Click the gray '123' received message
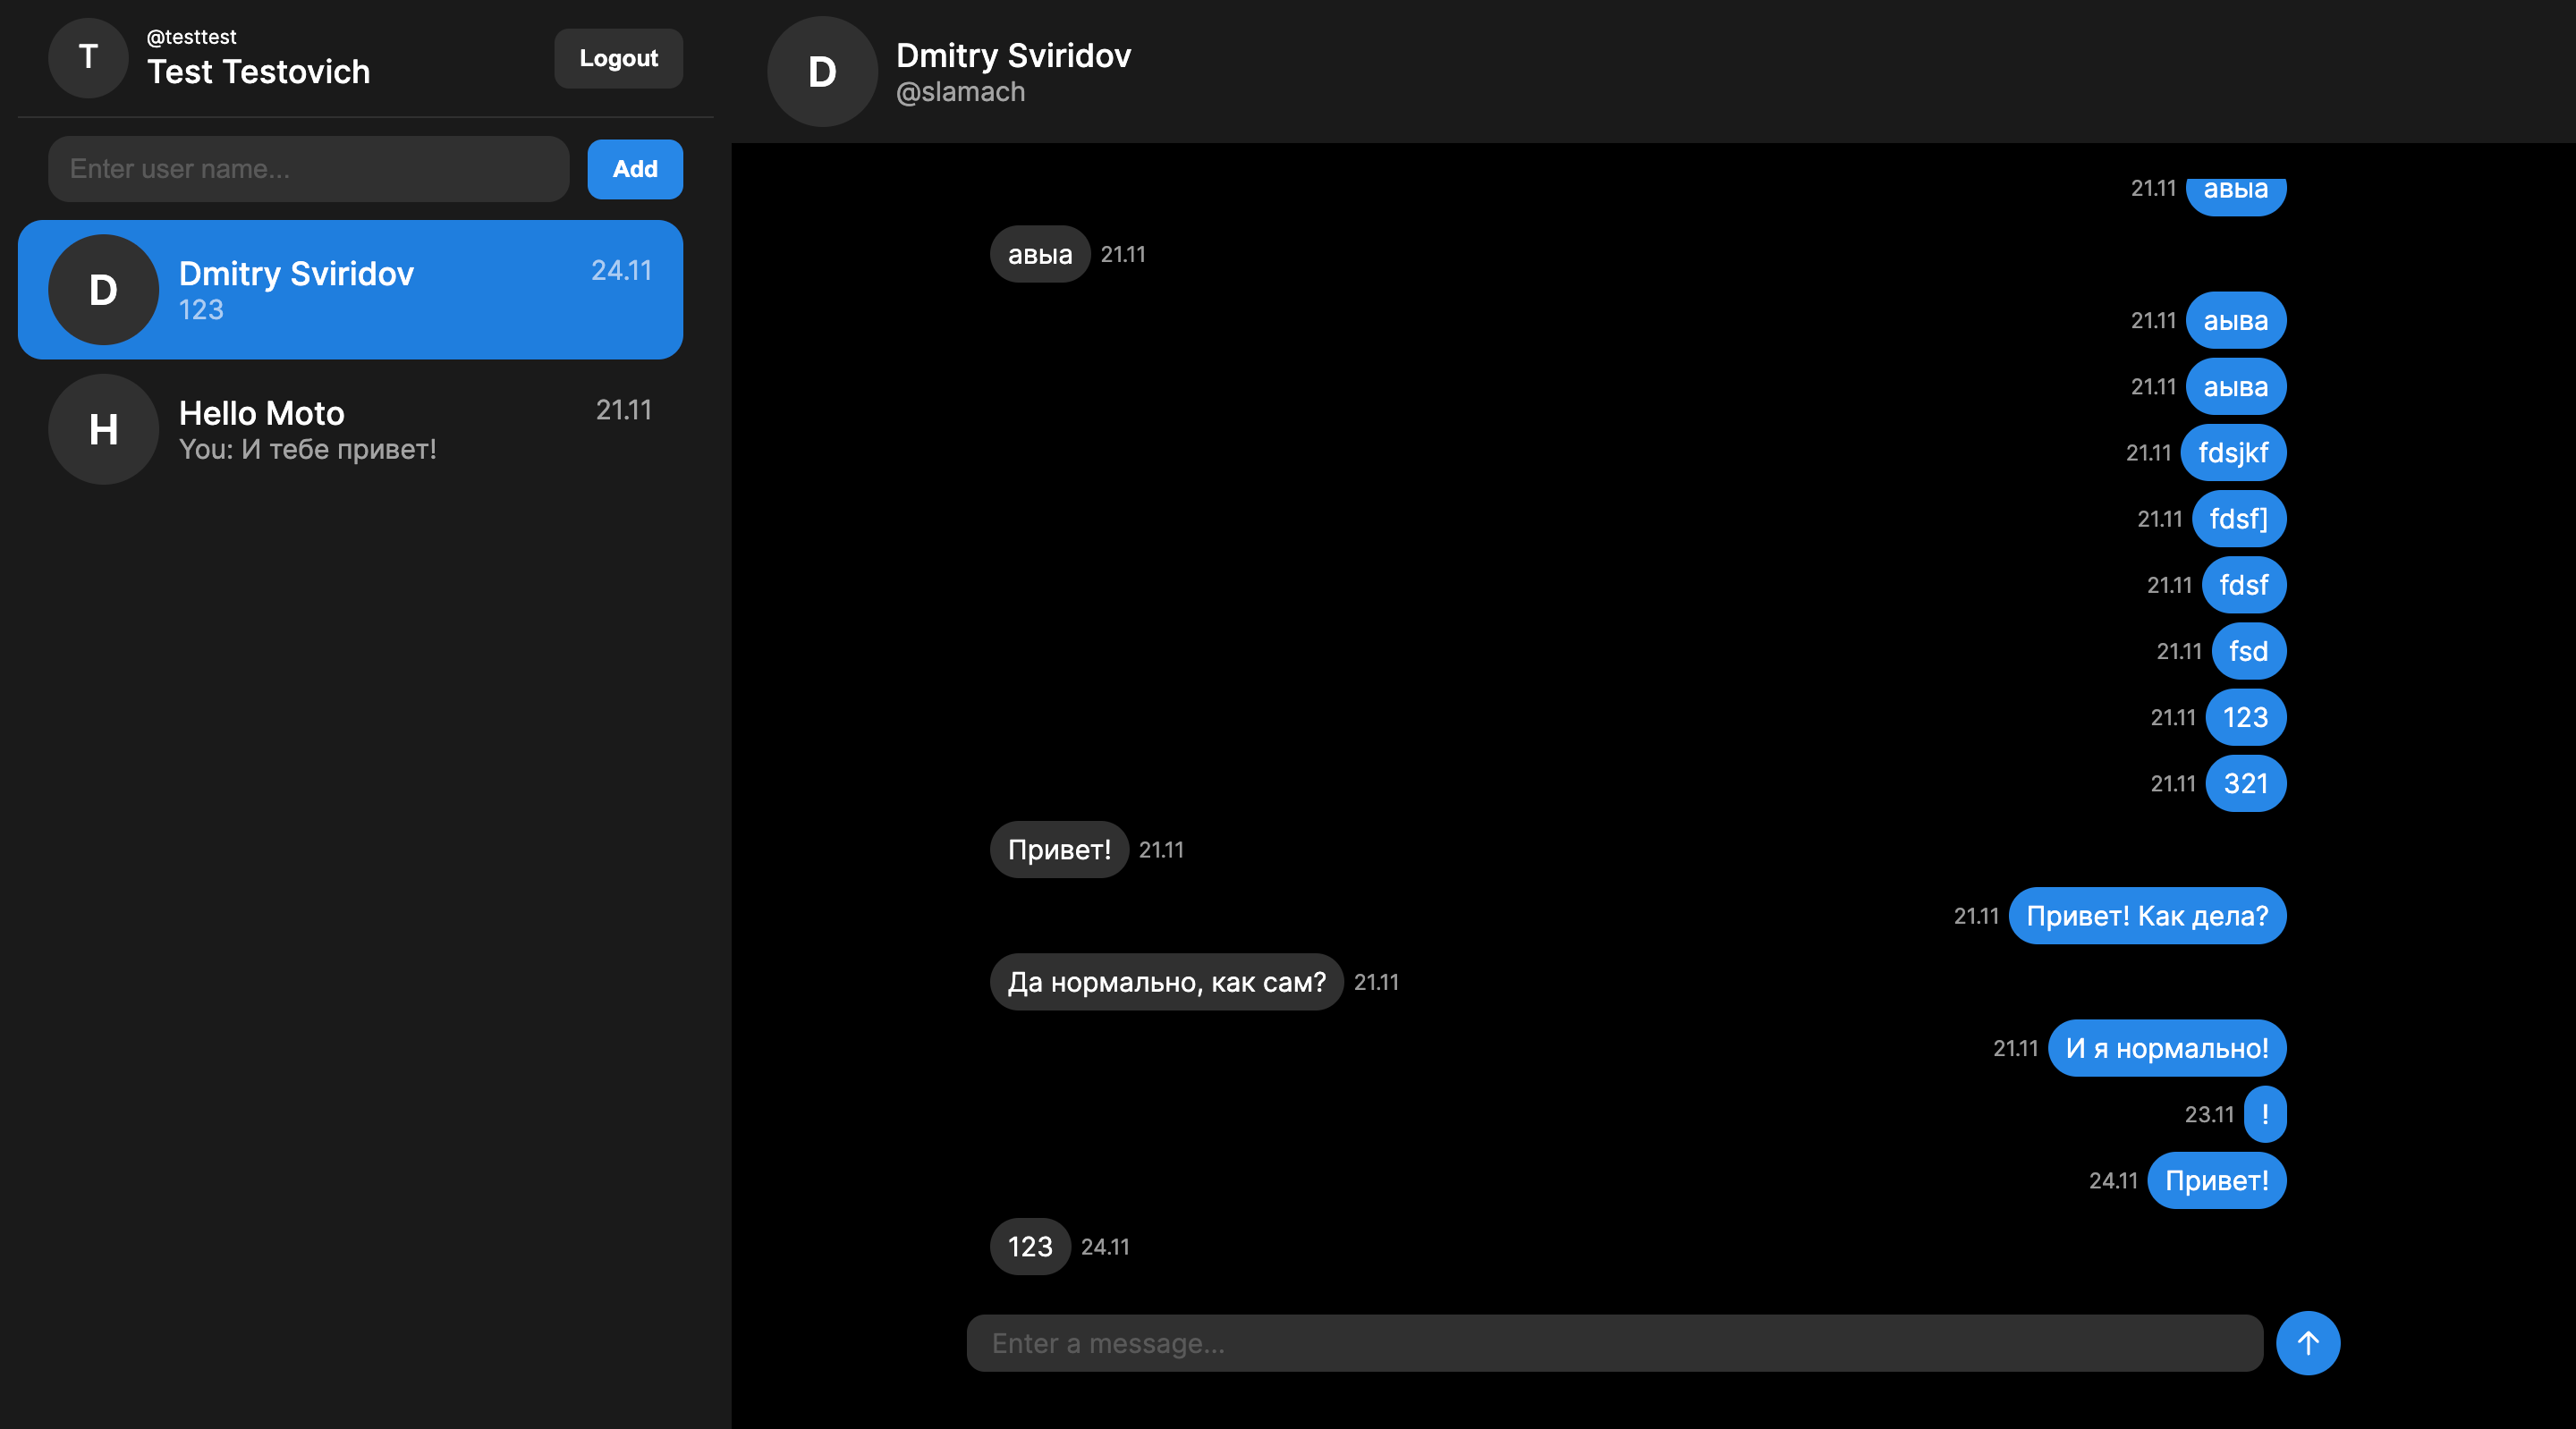The height and width of the screenshot is (1429, 2576). pyautogui.click(x=1029, y=1247)
